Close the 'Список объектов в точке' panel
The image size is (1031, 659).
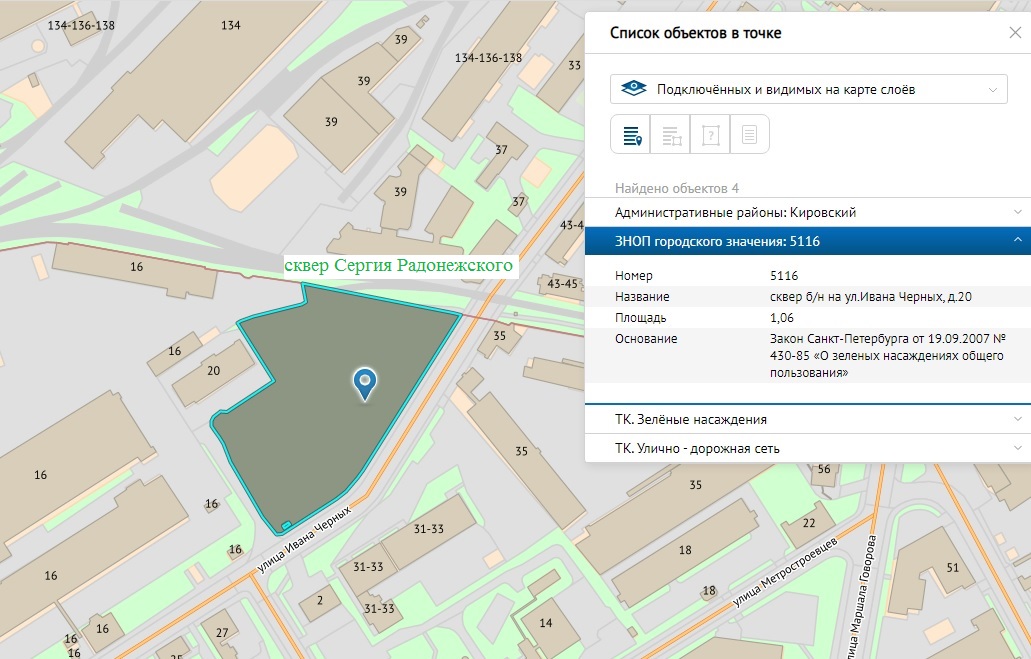point(1015,33)
